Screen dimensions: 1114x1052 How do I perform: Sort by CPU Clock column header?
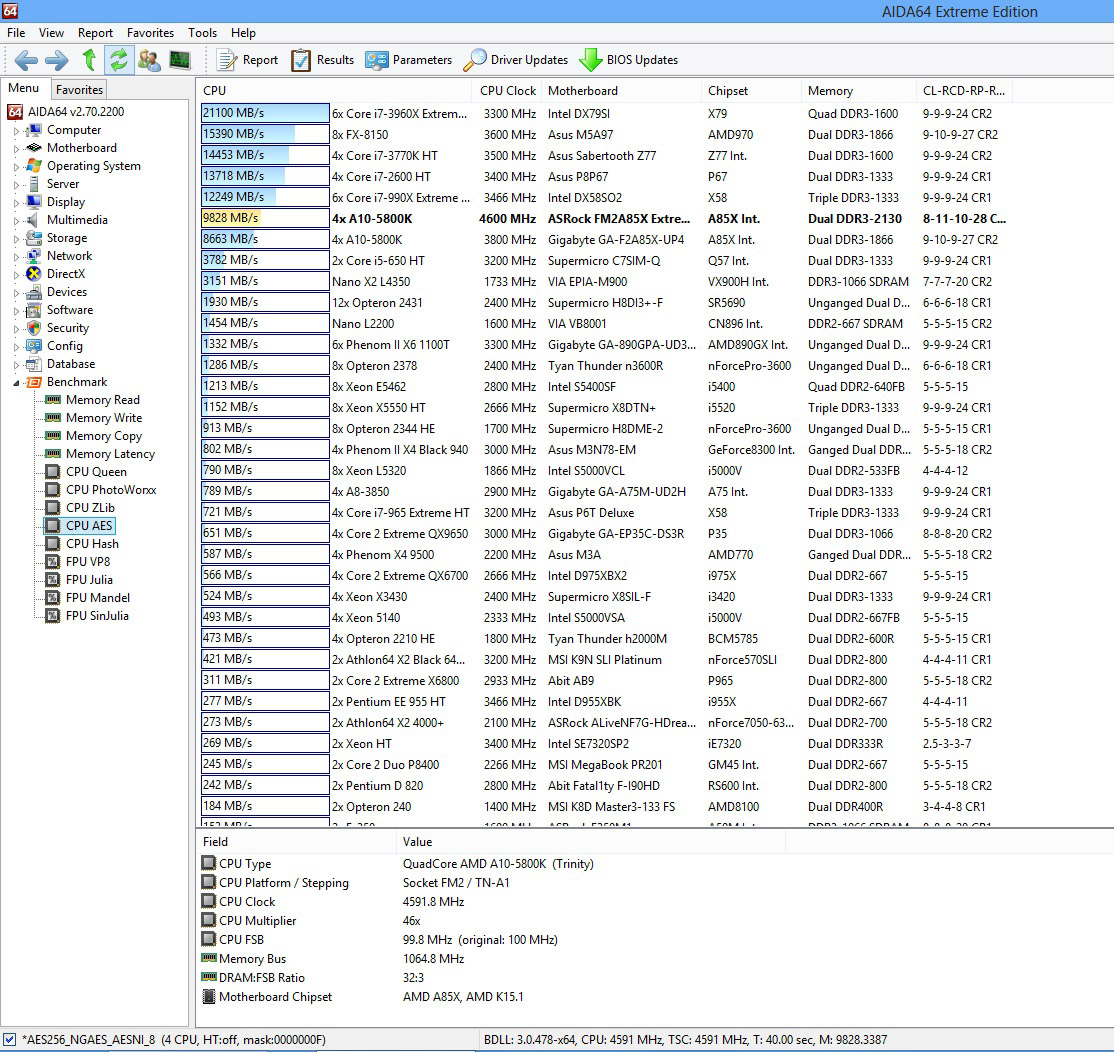pyautogui.click(x=507, y=91)
